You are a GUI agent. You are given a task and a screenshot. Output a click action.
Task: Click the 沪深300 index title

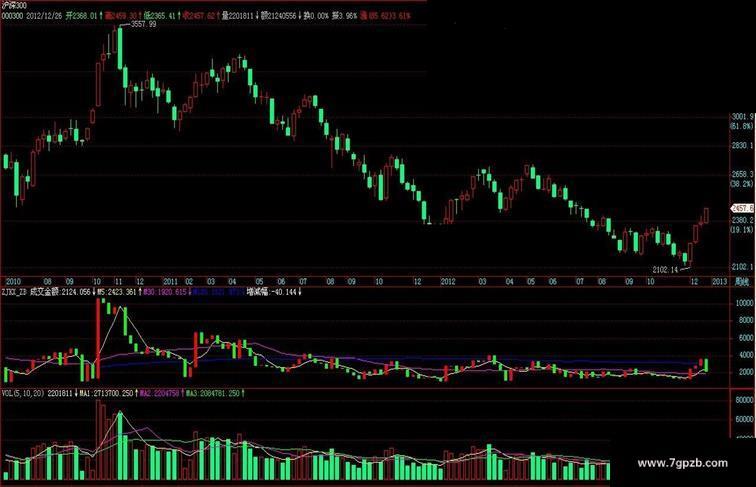(14, 6)
